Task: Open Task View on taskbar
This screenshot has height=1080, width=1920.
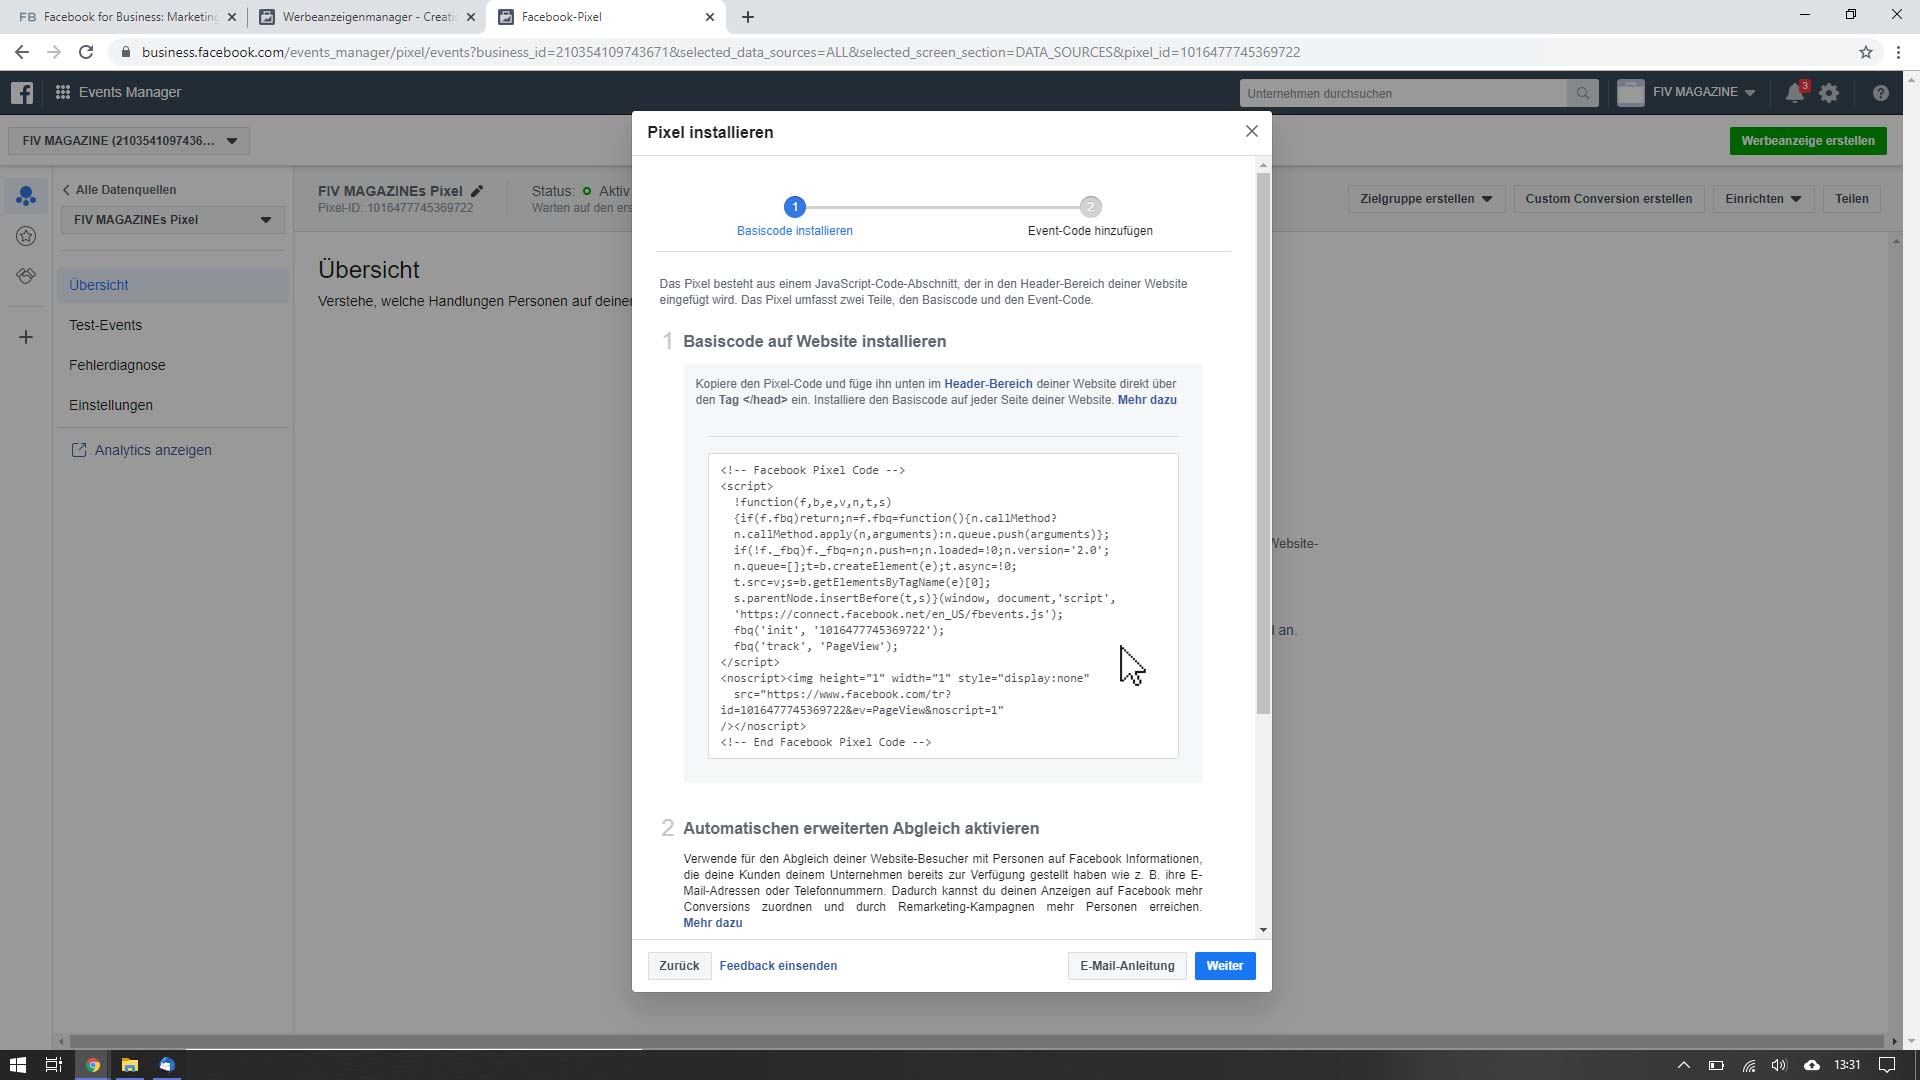Action: point(54,1065)
